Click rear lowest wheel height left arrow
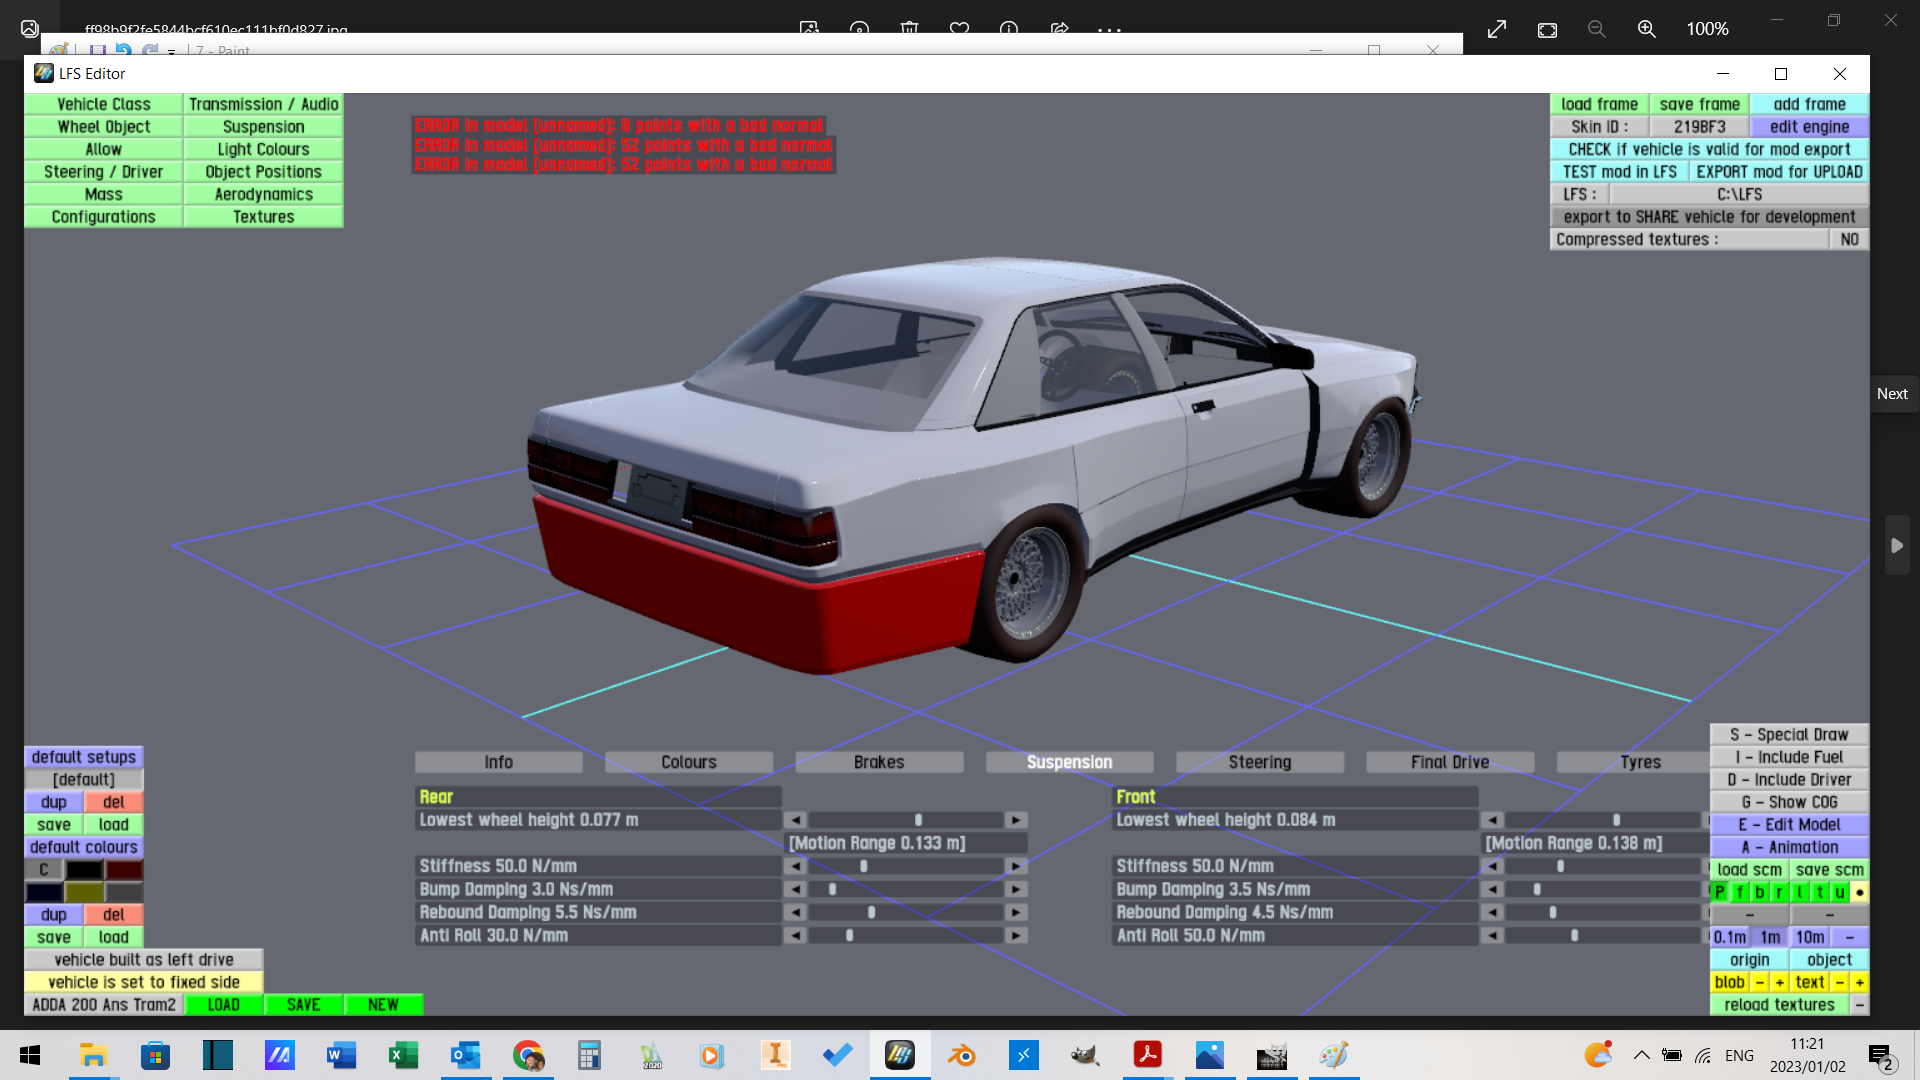 point(795,820)
